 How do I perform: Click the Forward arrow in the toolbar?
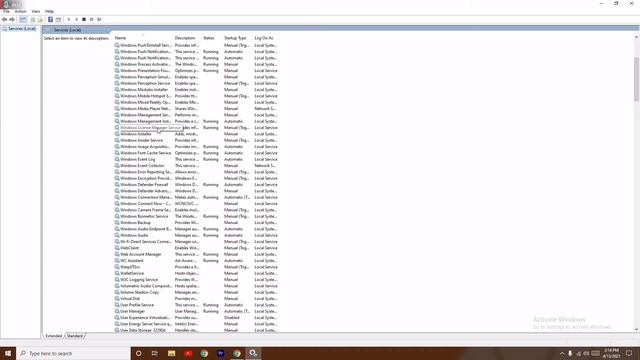12,20
